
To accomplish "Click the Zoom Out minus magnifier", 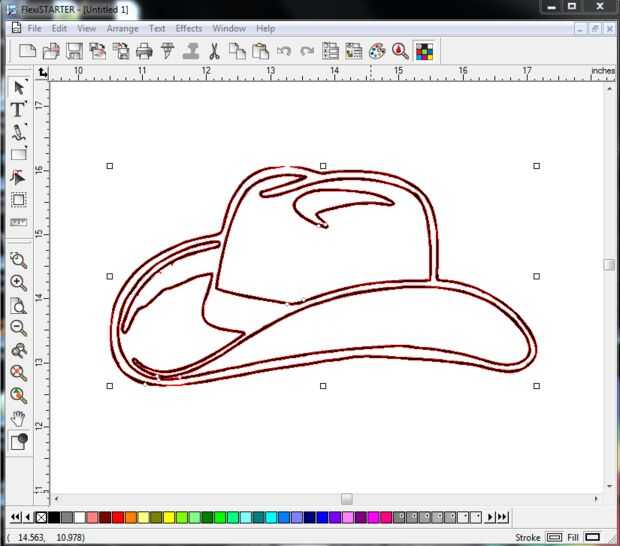I will [18, 328].
